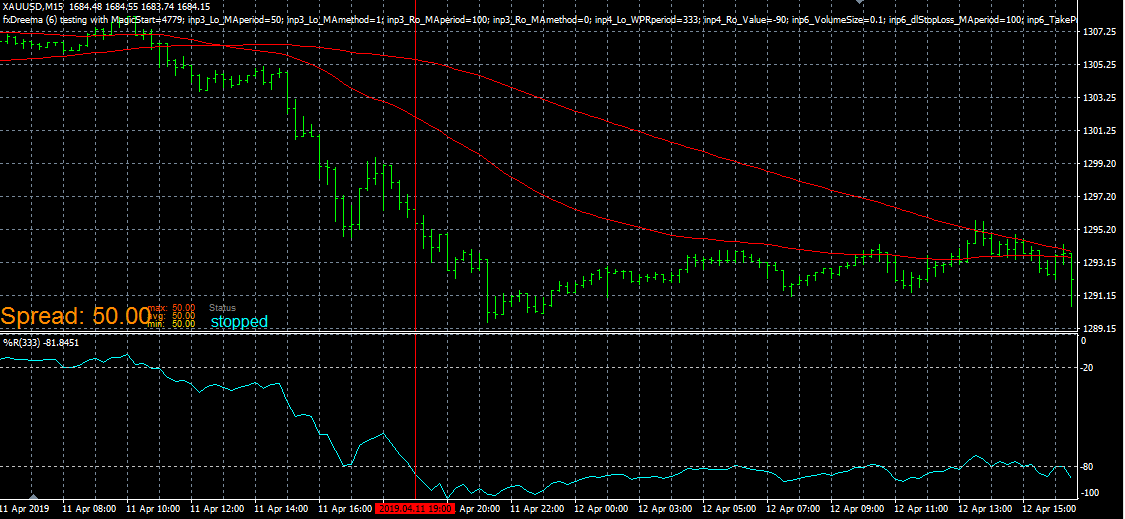Click the '12 Apr 03:00' time axis label
The width and height of the screenshot is (1125, 519).
pos(665,508)
